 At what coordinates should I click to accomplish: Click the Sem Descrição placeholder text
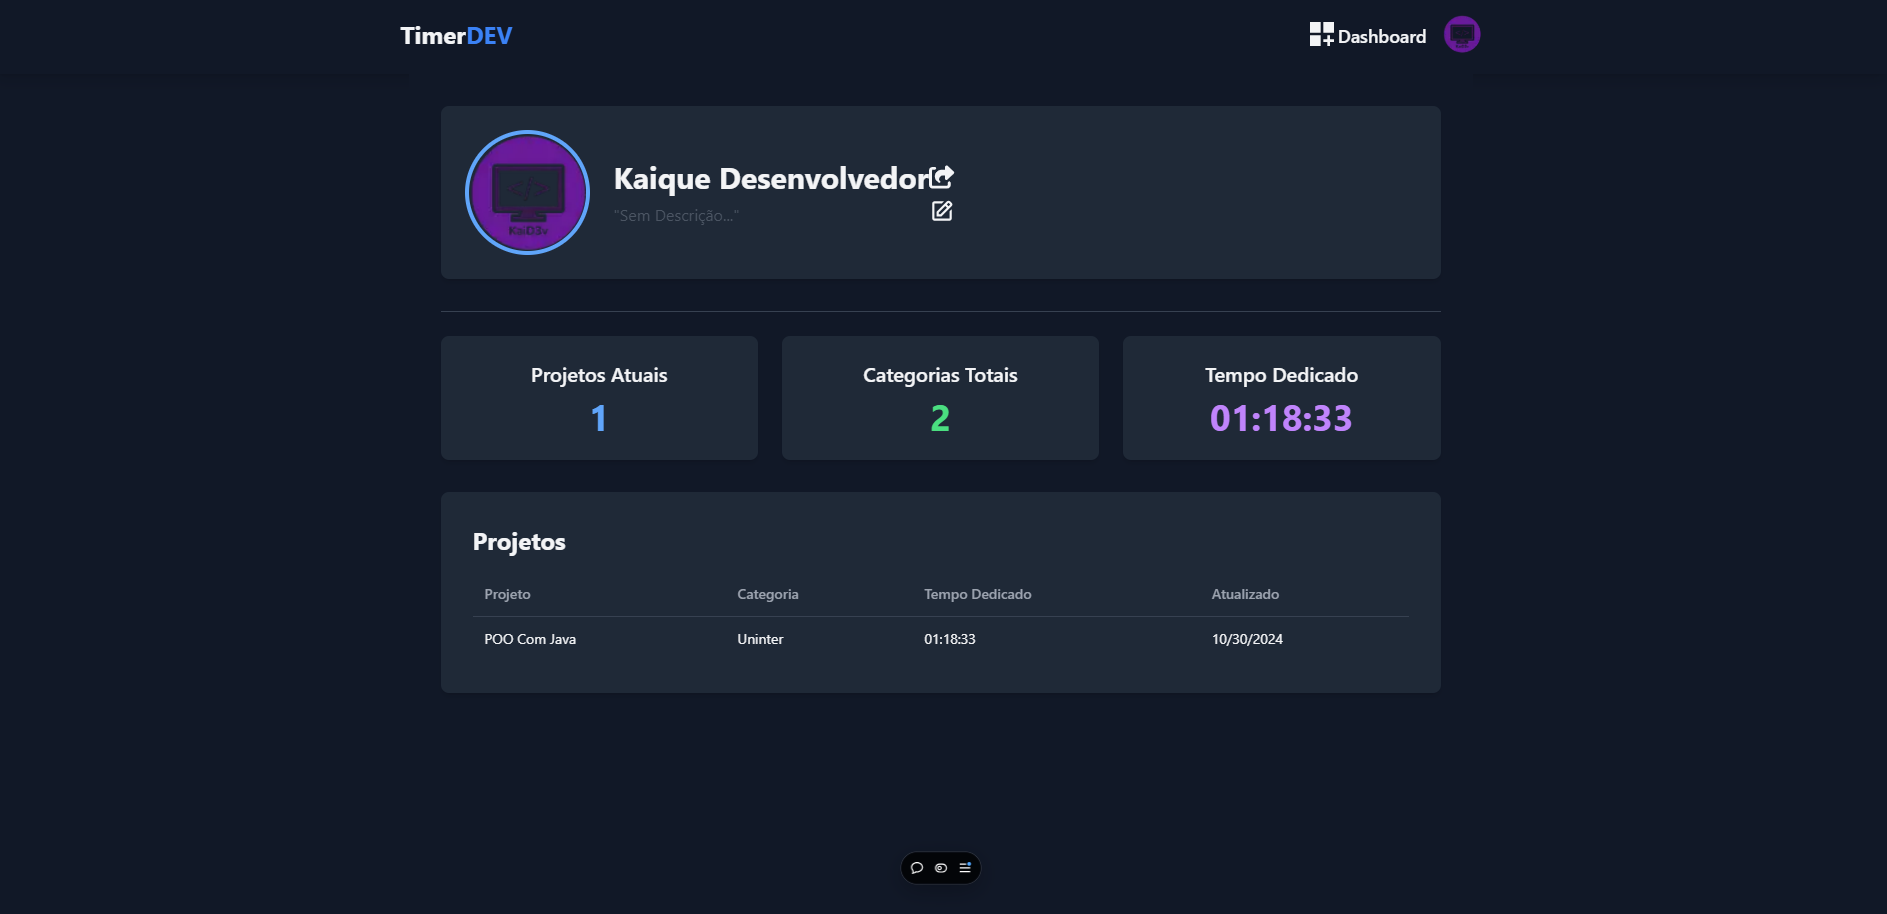point(676,215)
